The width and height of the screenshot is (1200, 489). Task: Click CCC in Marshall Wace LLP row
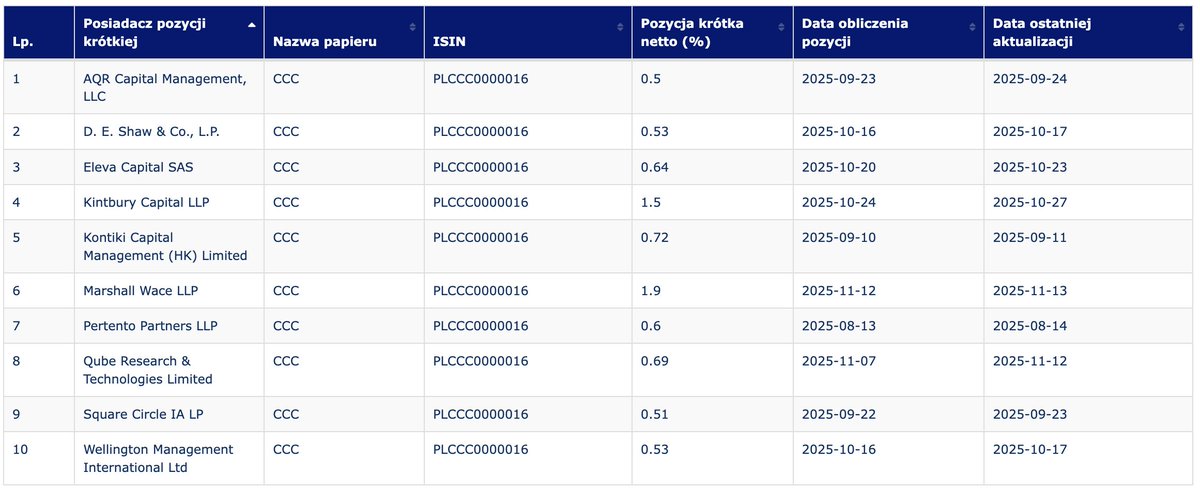[x=286, y=290]
